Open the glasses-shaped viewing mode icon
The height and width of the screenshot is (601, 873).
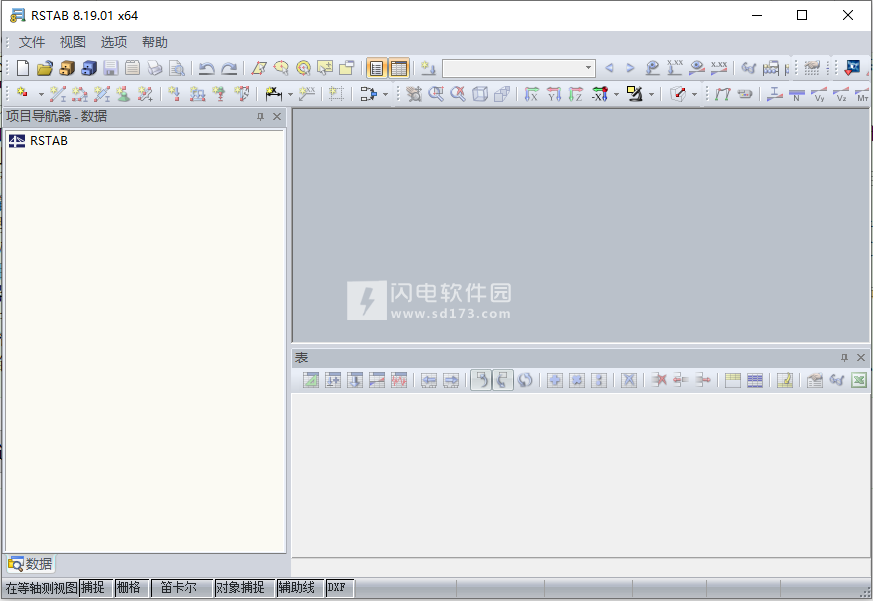[x=749, y=68]
